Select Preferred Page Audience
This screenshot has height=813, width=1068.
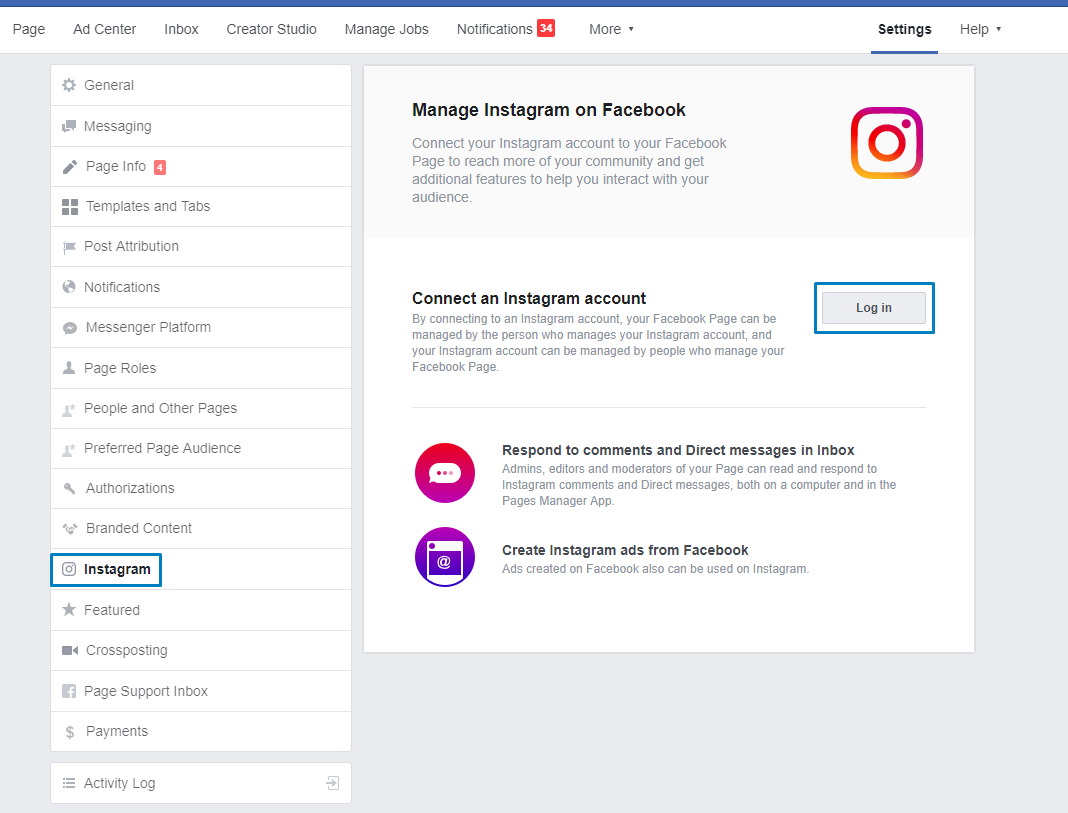201,449
